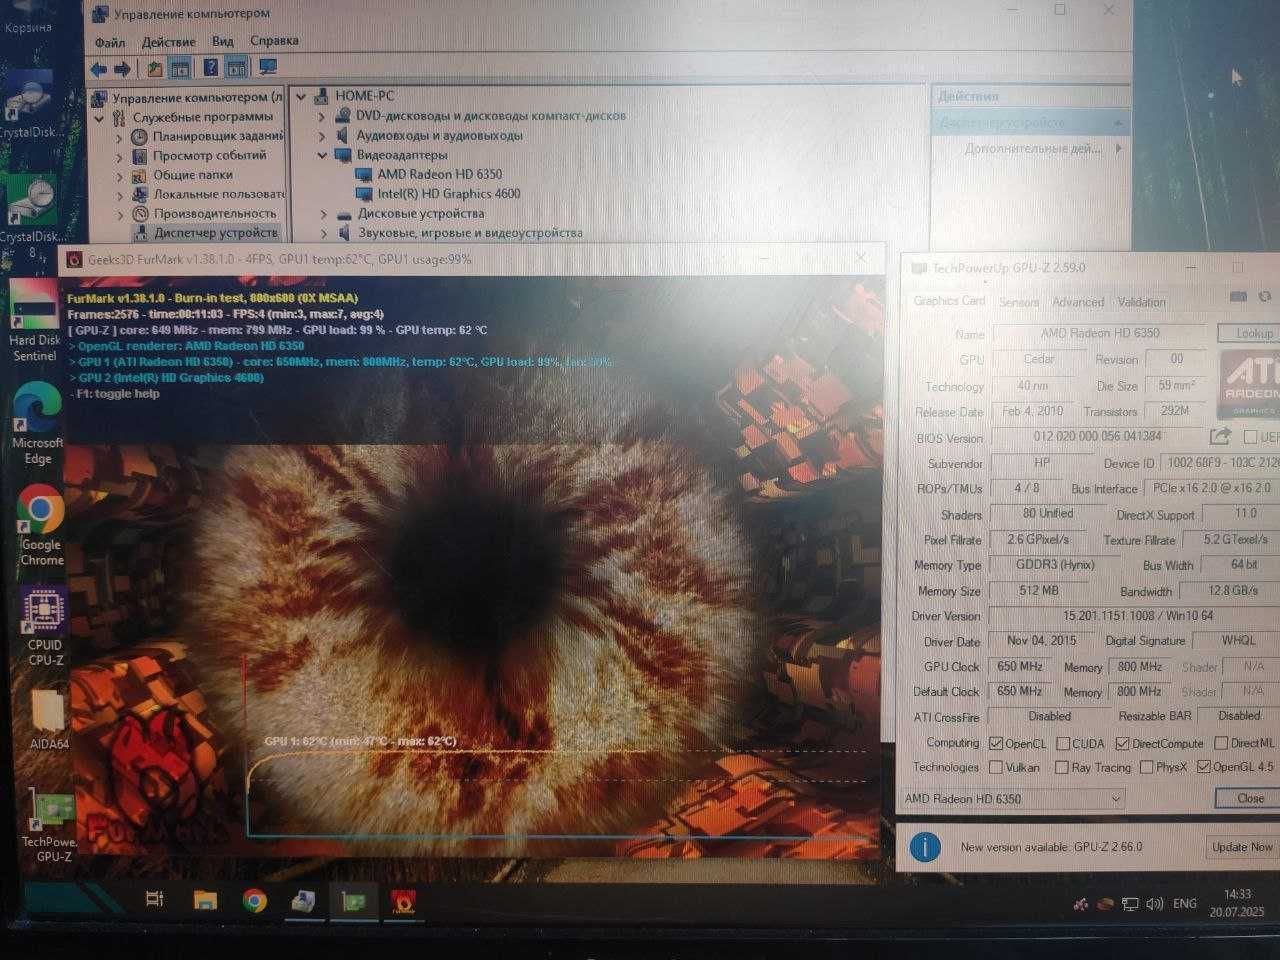
Task: Select Intel(R) HD Graphics 4600 device
Action: (x=448, y=194)
